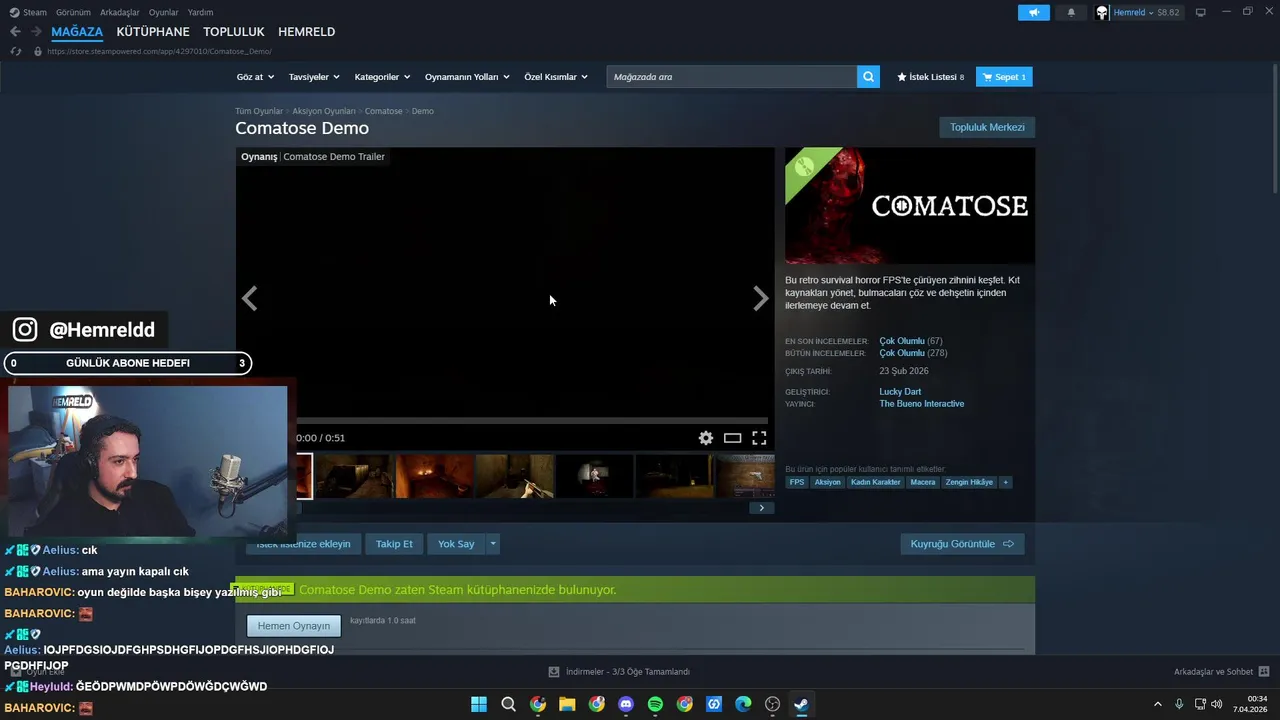Switch to the TOPLULUK tab
The image size is (1280, 720).
234,32
